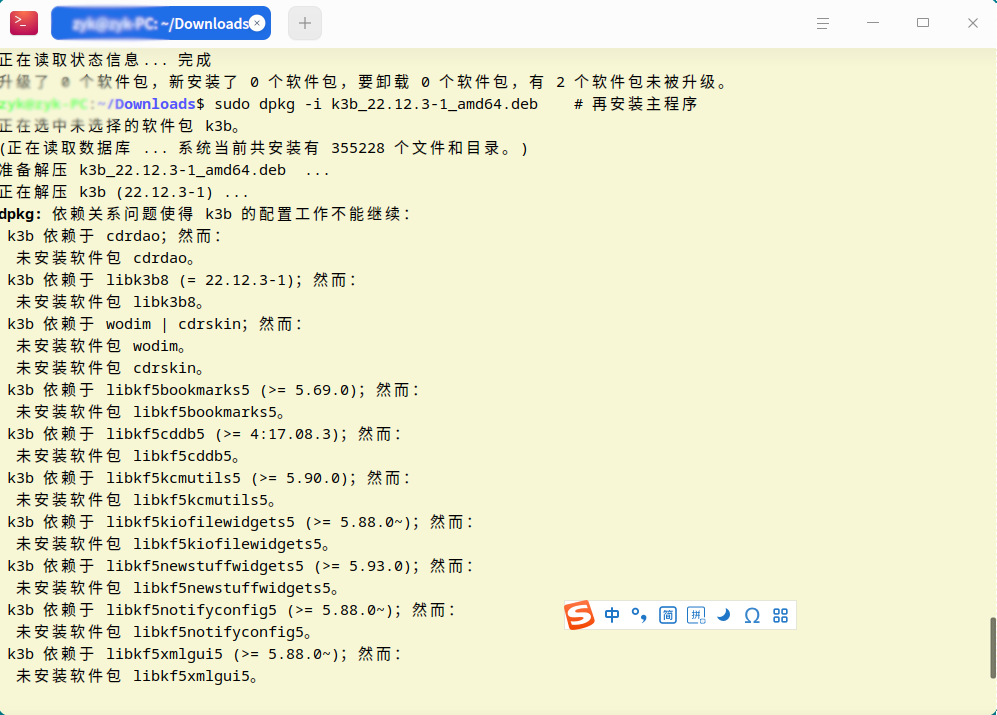The image size is (997, 715).
Task: Click the line '未安装软件包 cdrdao。'
Action: [x=105, y=258]
